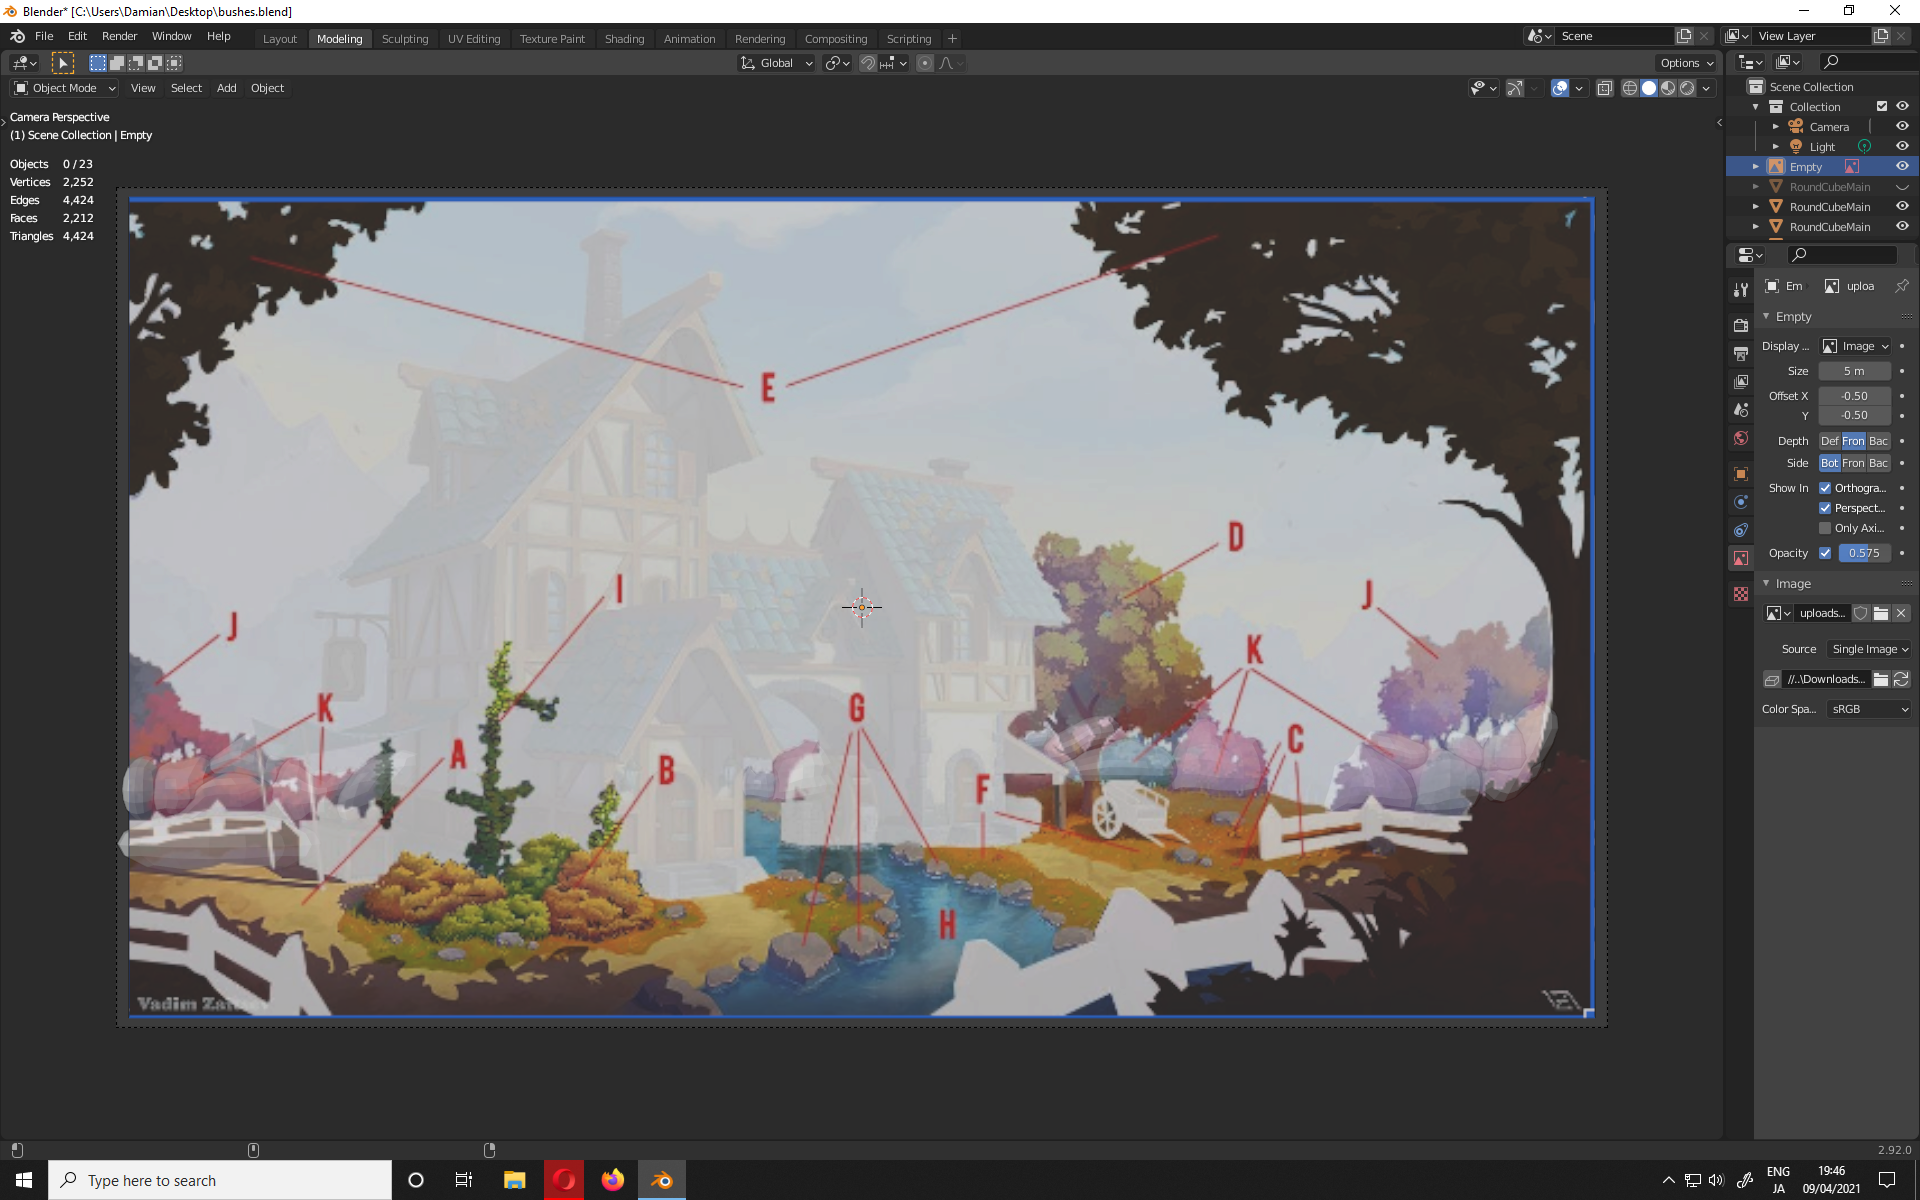Click the Windows taskbar search box
Image resolution: width=1920 pixels, height=1200 pixels.
point(220,1180)
